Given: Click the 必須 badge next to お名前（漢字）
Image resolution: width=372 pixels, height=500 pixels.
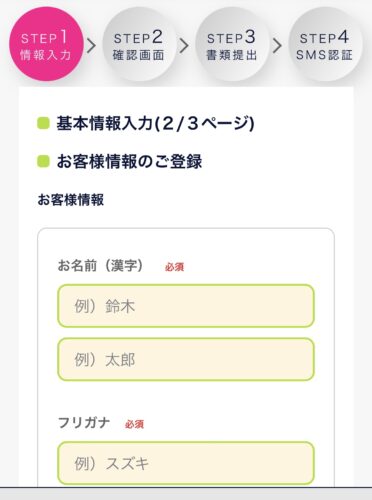Looking at the screenshot, I should [174, 267].
